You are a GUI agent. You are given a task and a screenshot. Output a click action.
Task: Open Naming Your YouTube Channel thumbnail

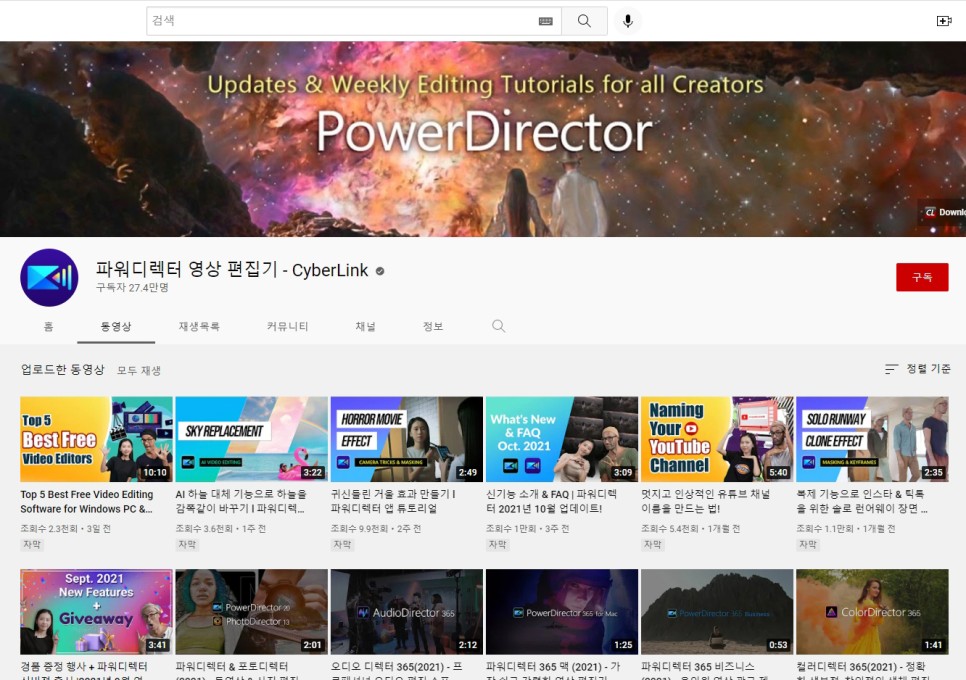coord(717,439)
